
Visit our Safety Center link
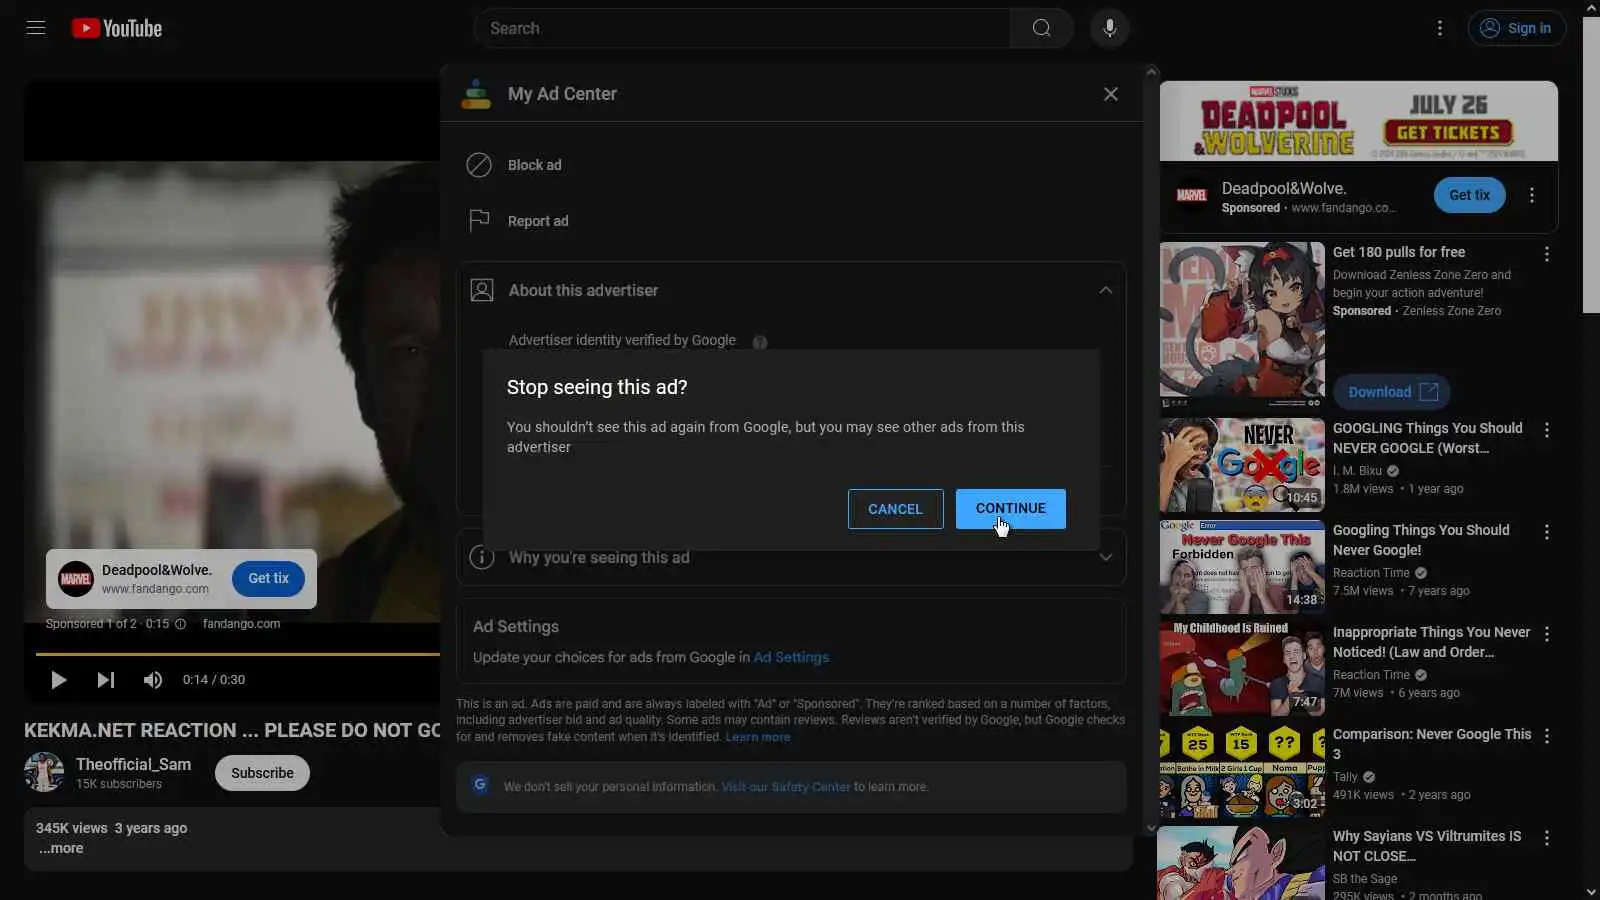(x=786, y=787)
